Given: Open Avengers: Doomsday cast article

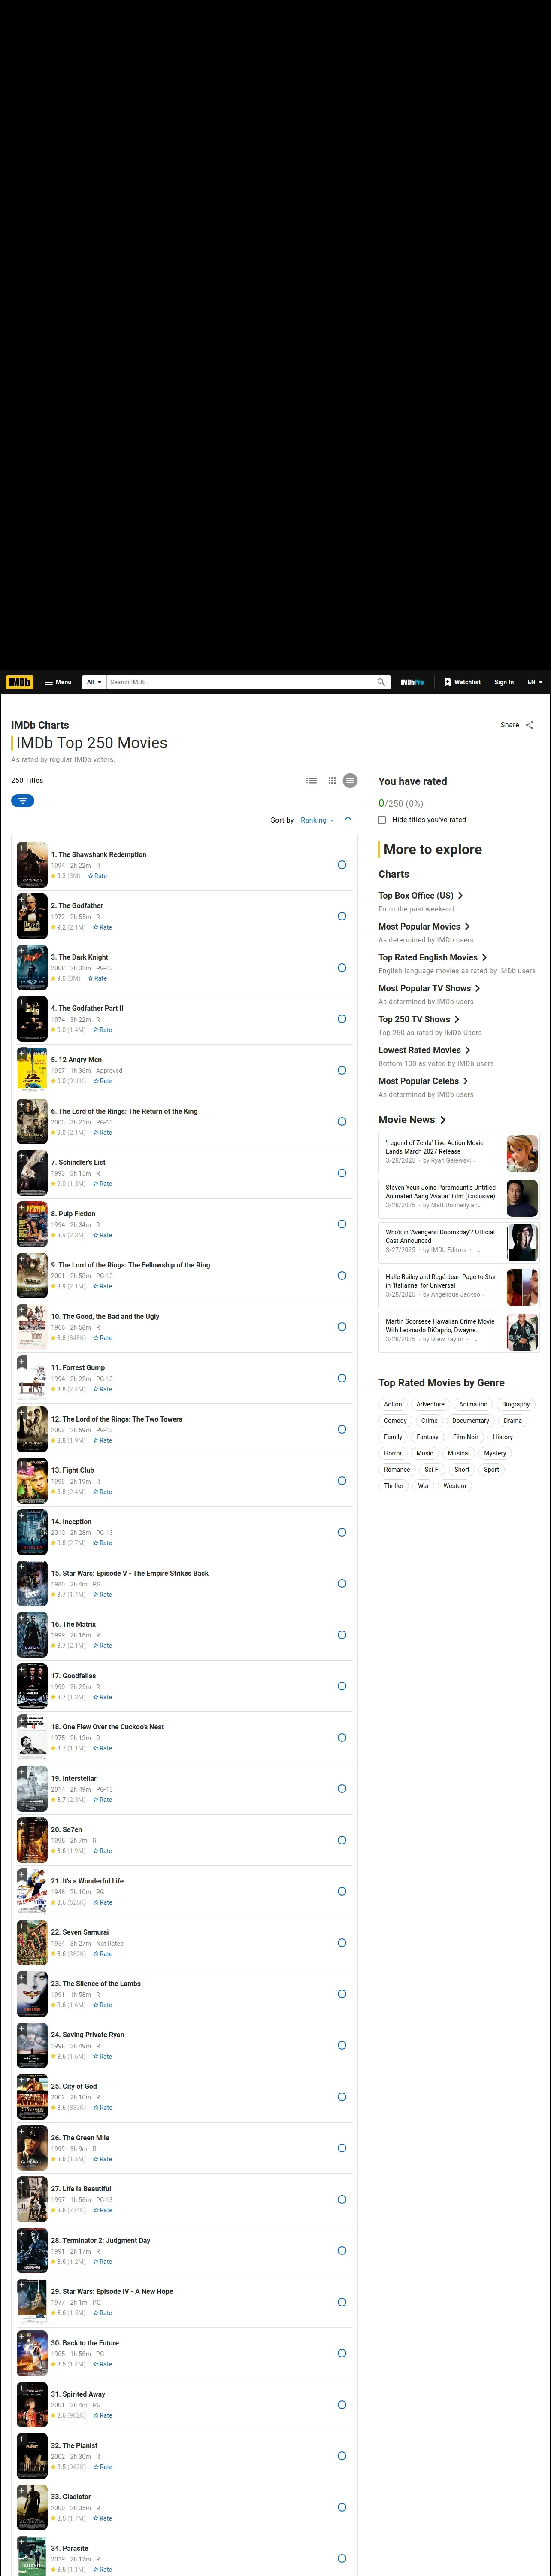Looking at the screenshot, I should pos(460,1243).
